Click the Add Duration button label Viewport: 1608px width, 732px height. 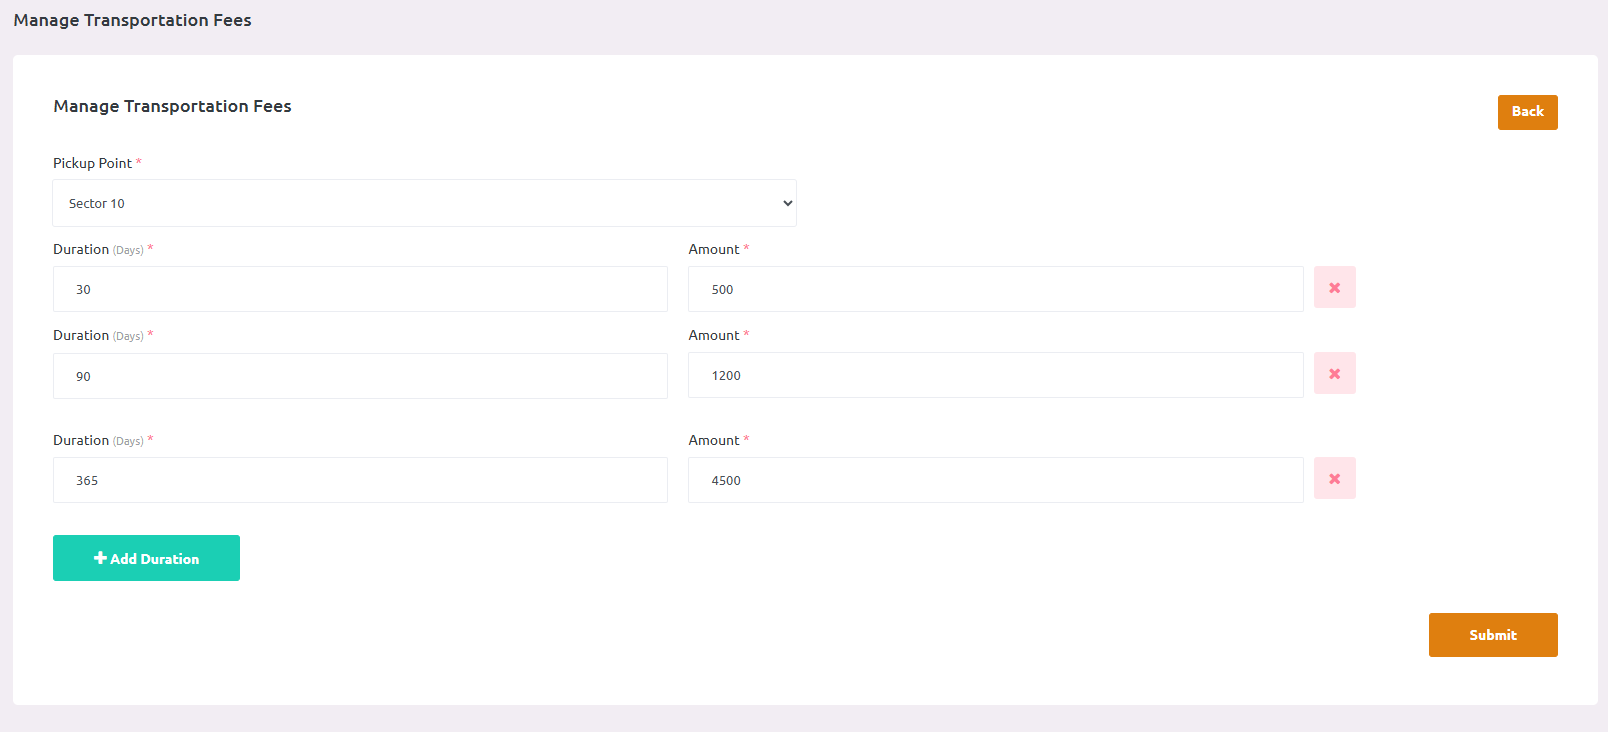click(155, 559)
